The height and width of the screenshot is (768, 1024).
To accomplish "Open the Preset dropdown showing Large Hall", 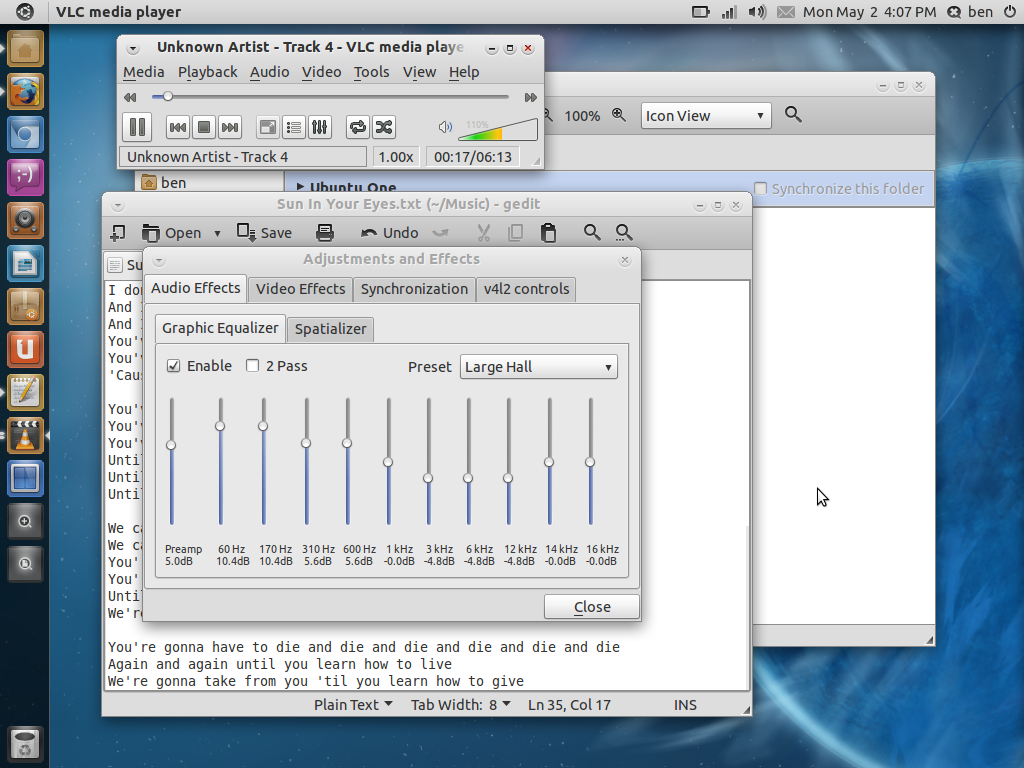I will [539, 367].
